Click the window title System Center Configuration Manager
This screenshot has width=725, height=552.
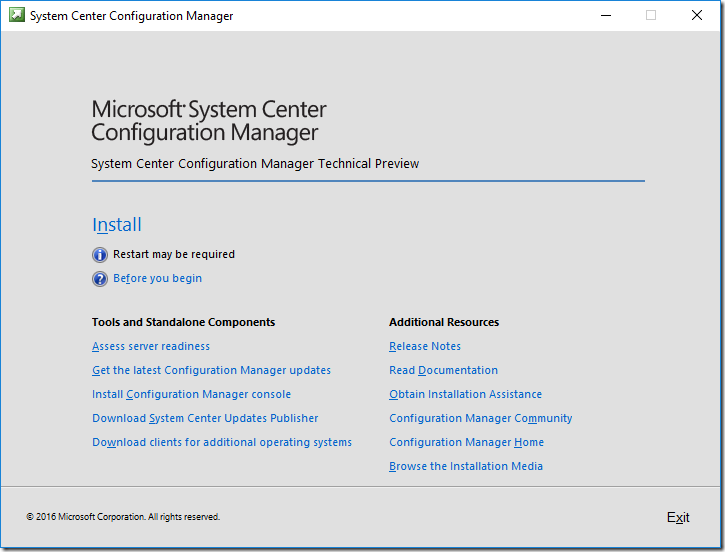click(x=131, y=16)
